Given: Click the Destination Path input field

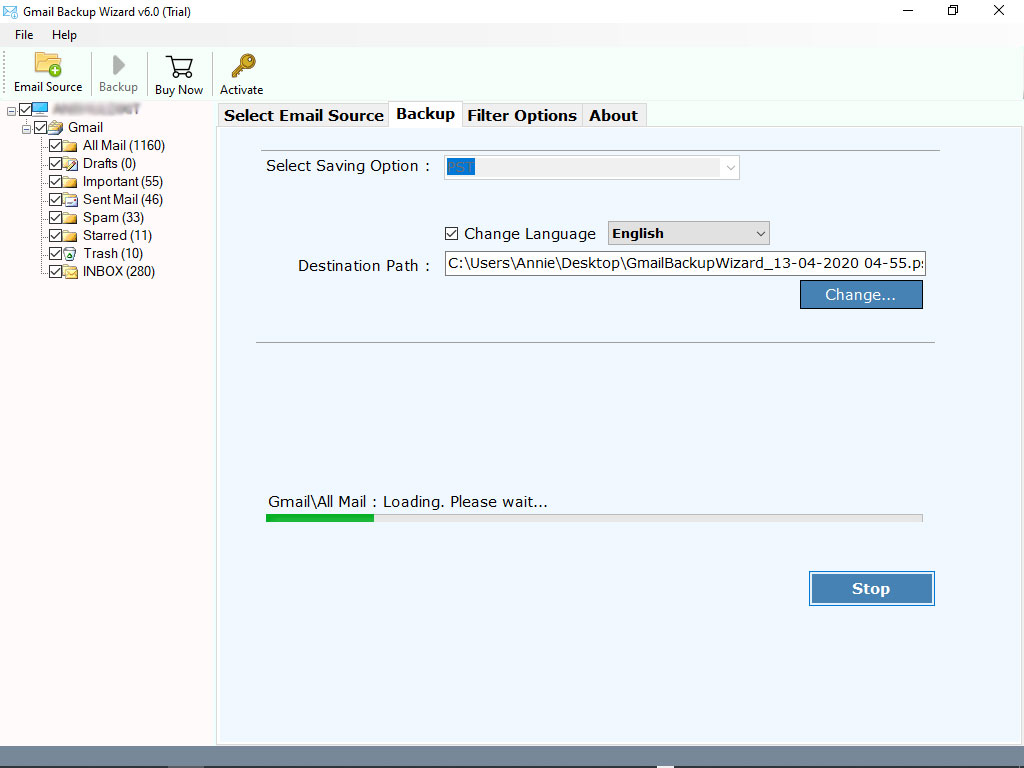Looking at the screenshot, I should (685, 263).
